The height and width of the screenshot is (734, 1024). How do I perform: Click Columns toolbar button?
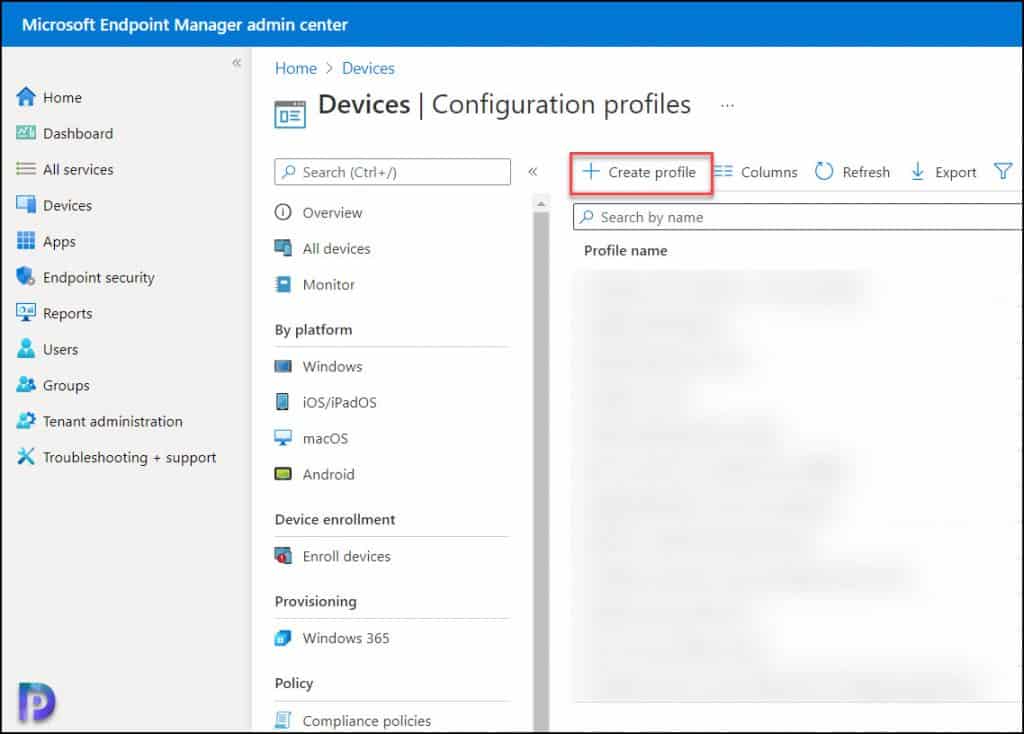tap(756, 172)
